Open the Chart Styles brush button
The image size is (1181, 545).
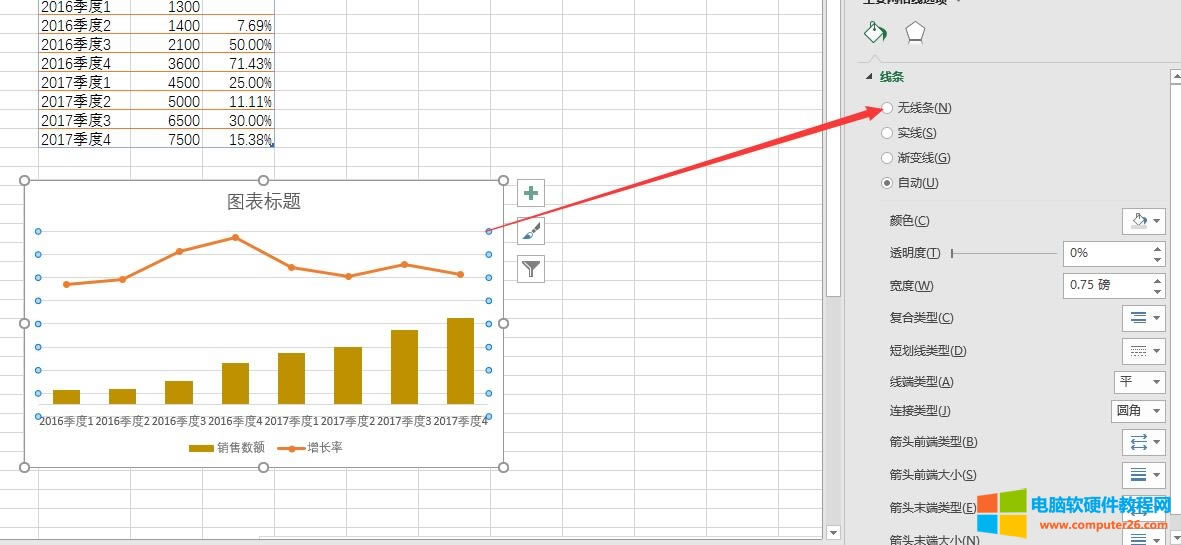(531, 231)
